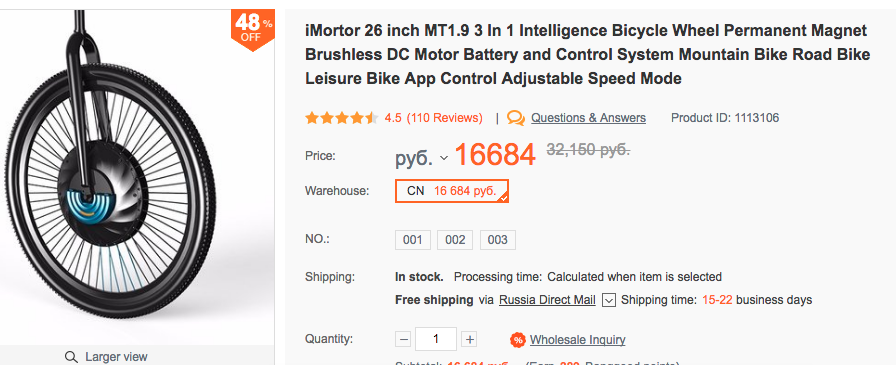Image resolution: width=896 pixels, height=365 pixels.
Task: Open the Russia Direct Mail shipping method link
Action: tap(547, 300)
